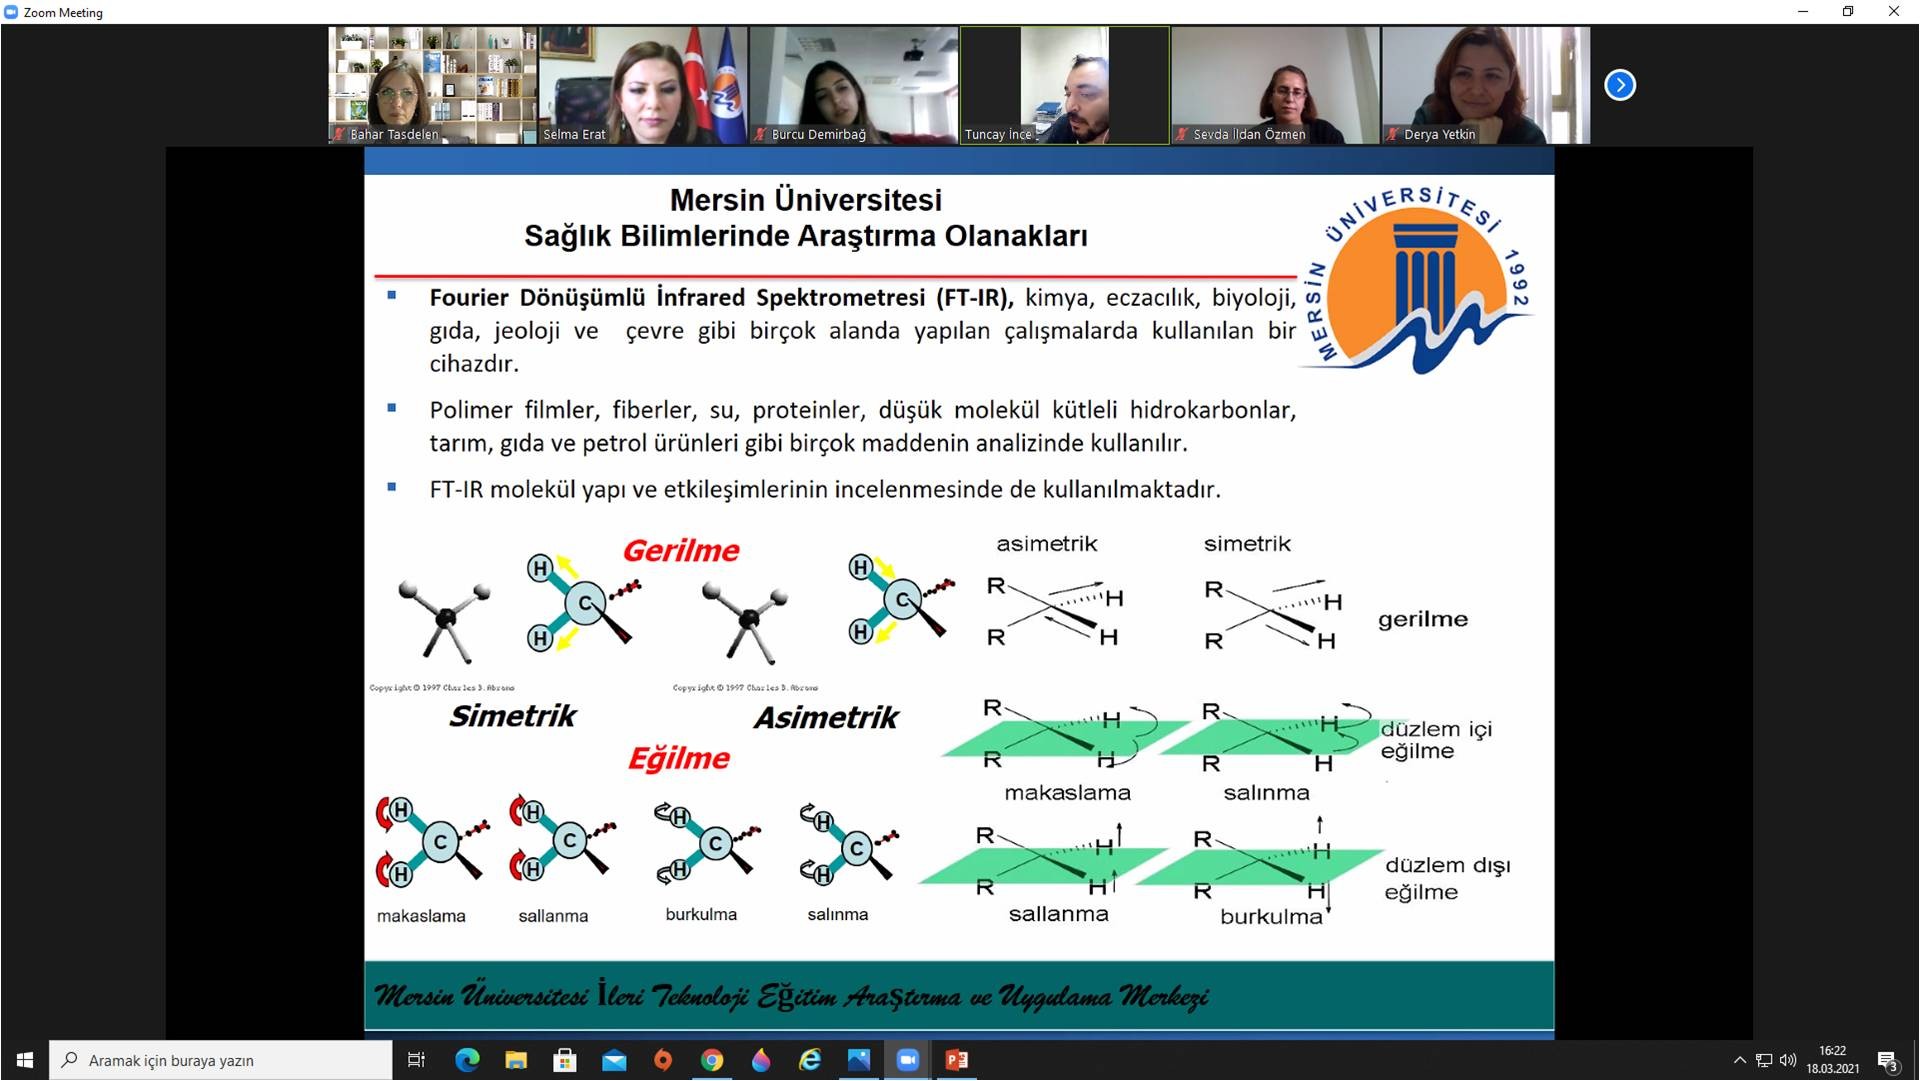Open File Explorer from the taskbar
1920x1081 pixels.
point(516,1060)
